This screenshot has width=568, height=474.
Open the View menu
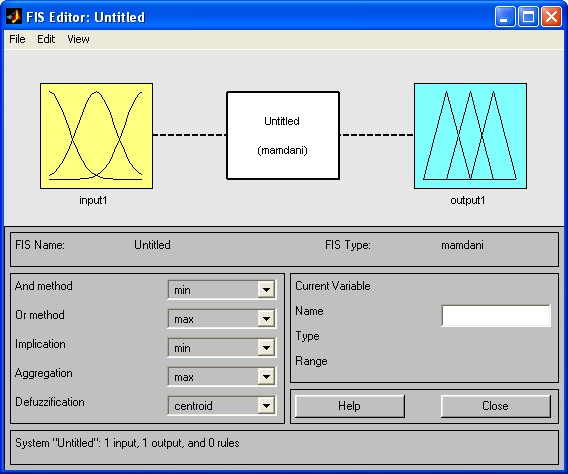coord(78,39)
